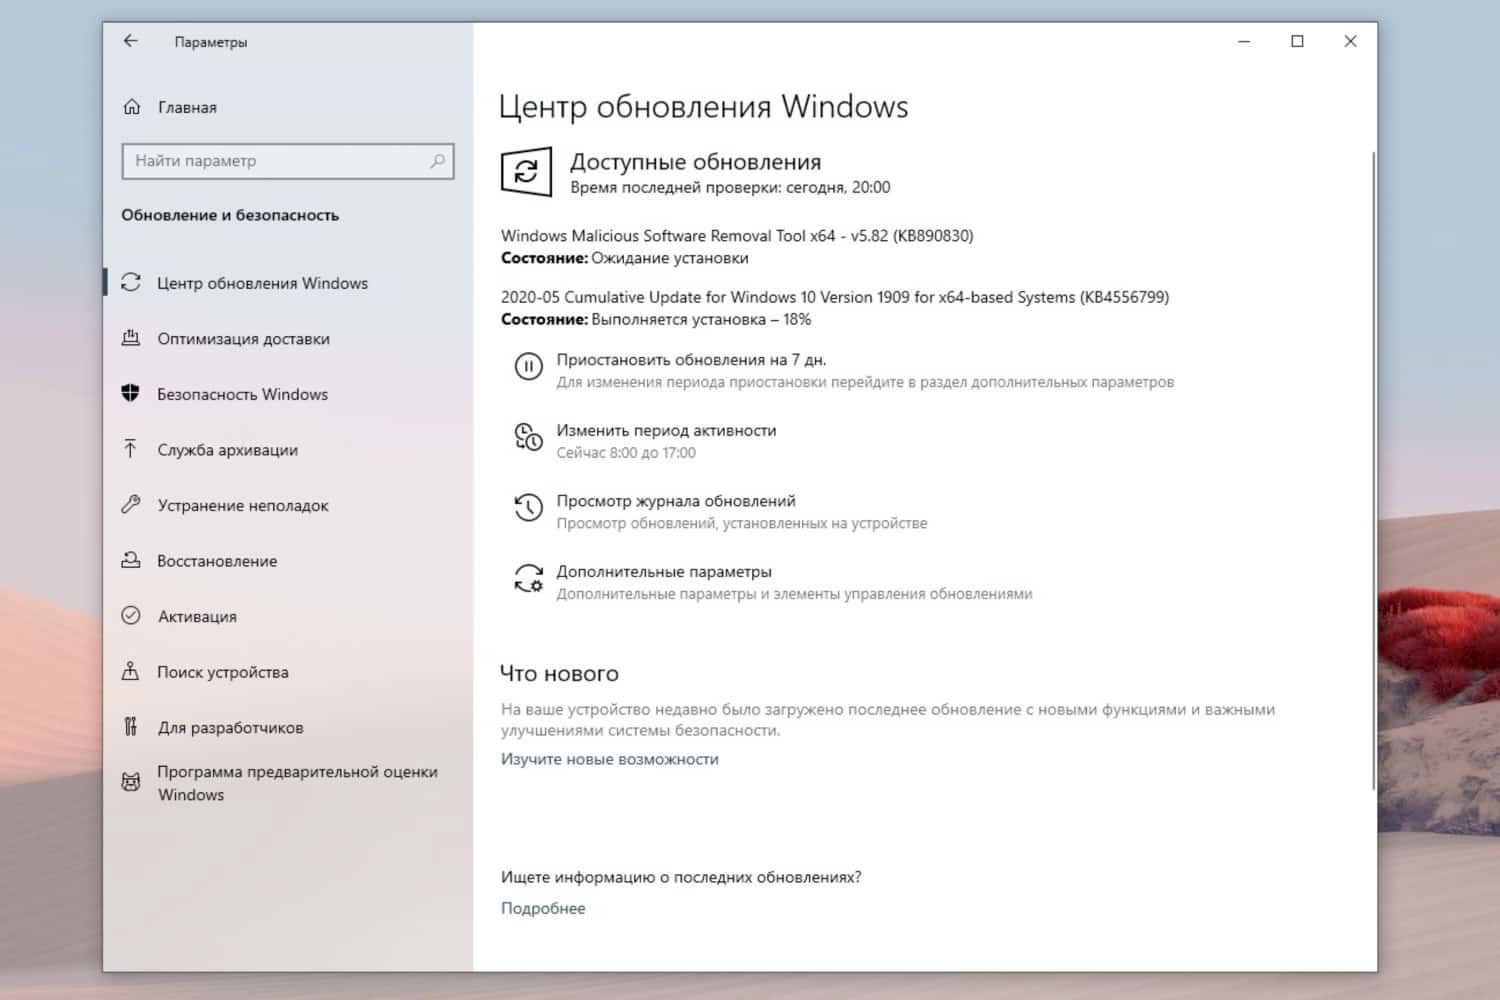The width and height of the screenshot is (1500, 1000).
Task: Open the update history icon
Action: pos(528,508)
